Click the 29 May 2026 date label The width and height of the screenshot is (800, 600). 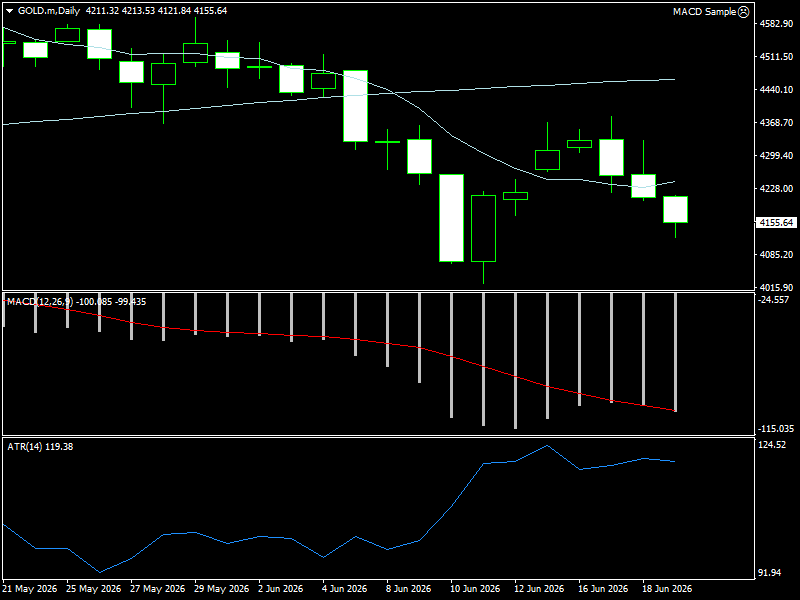(221, 588)
